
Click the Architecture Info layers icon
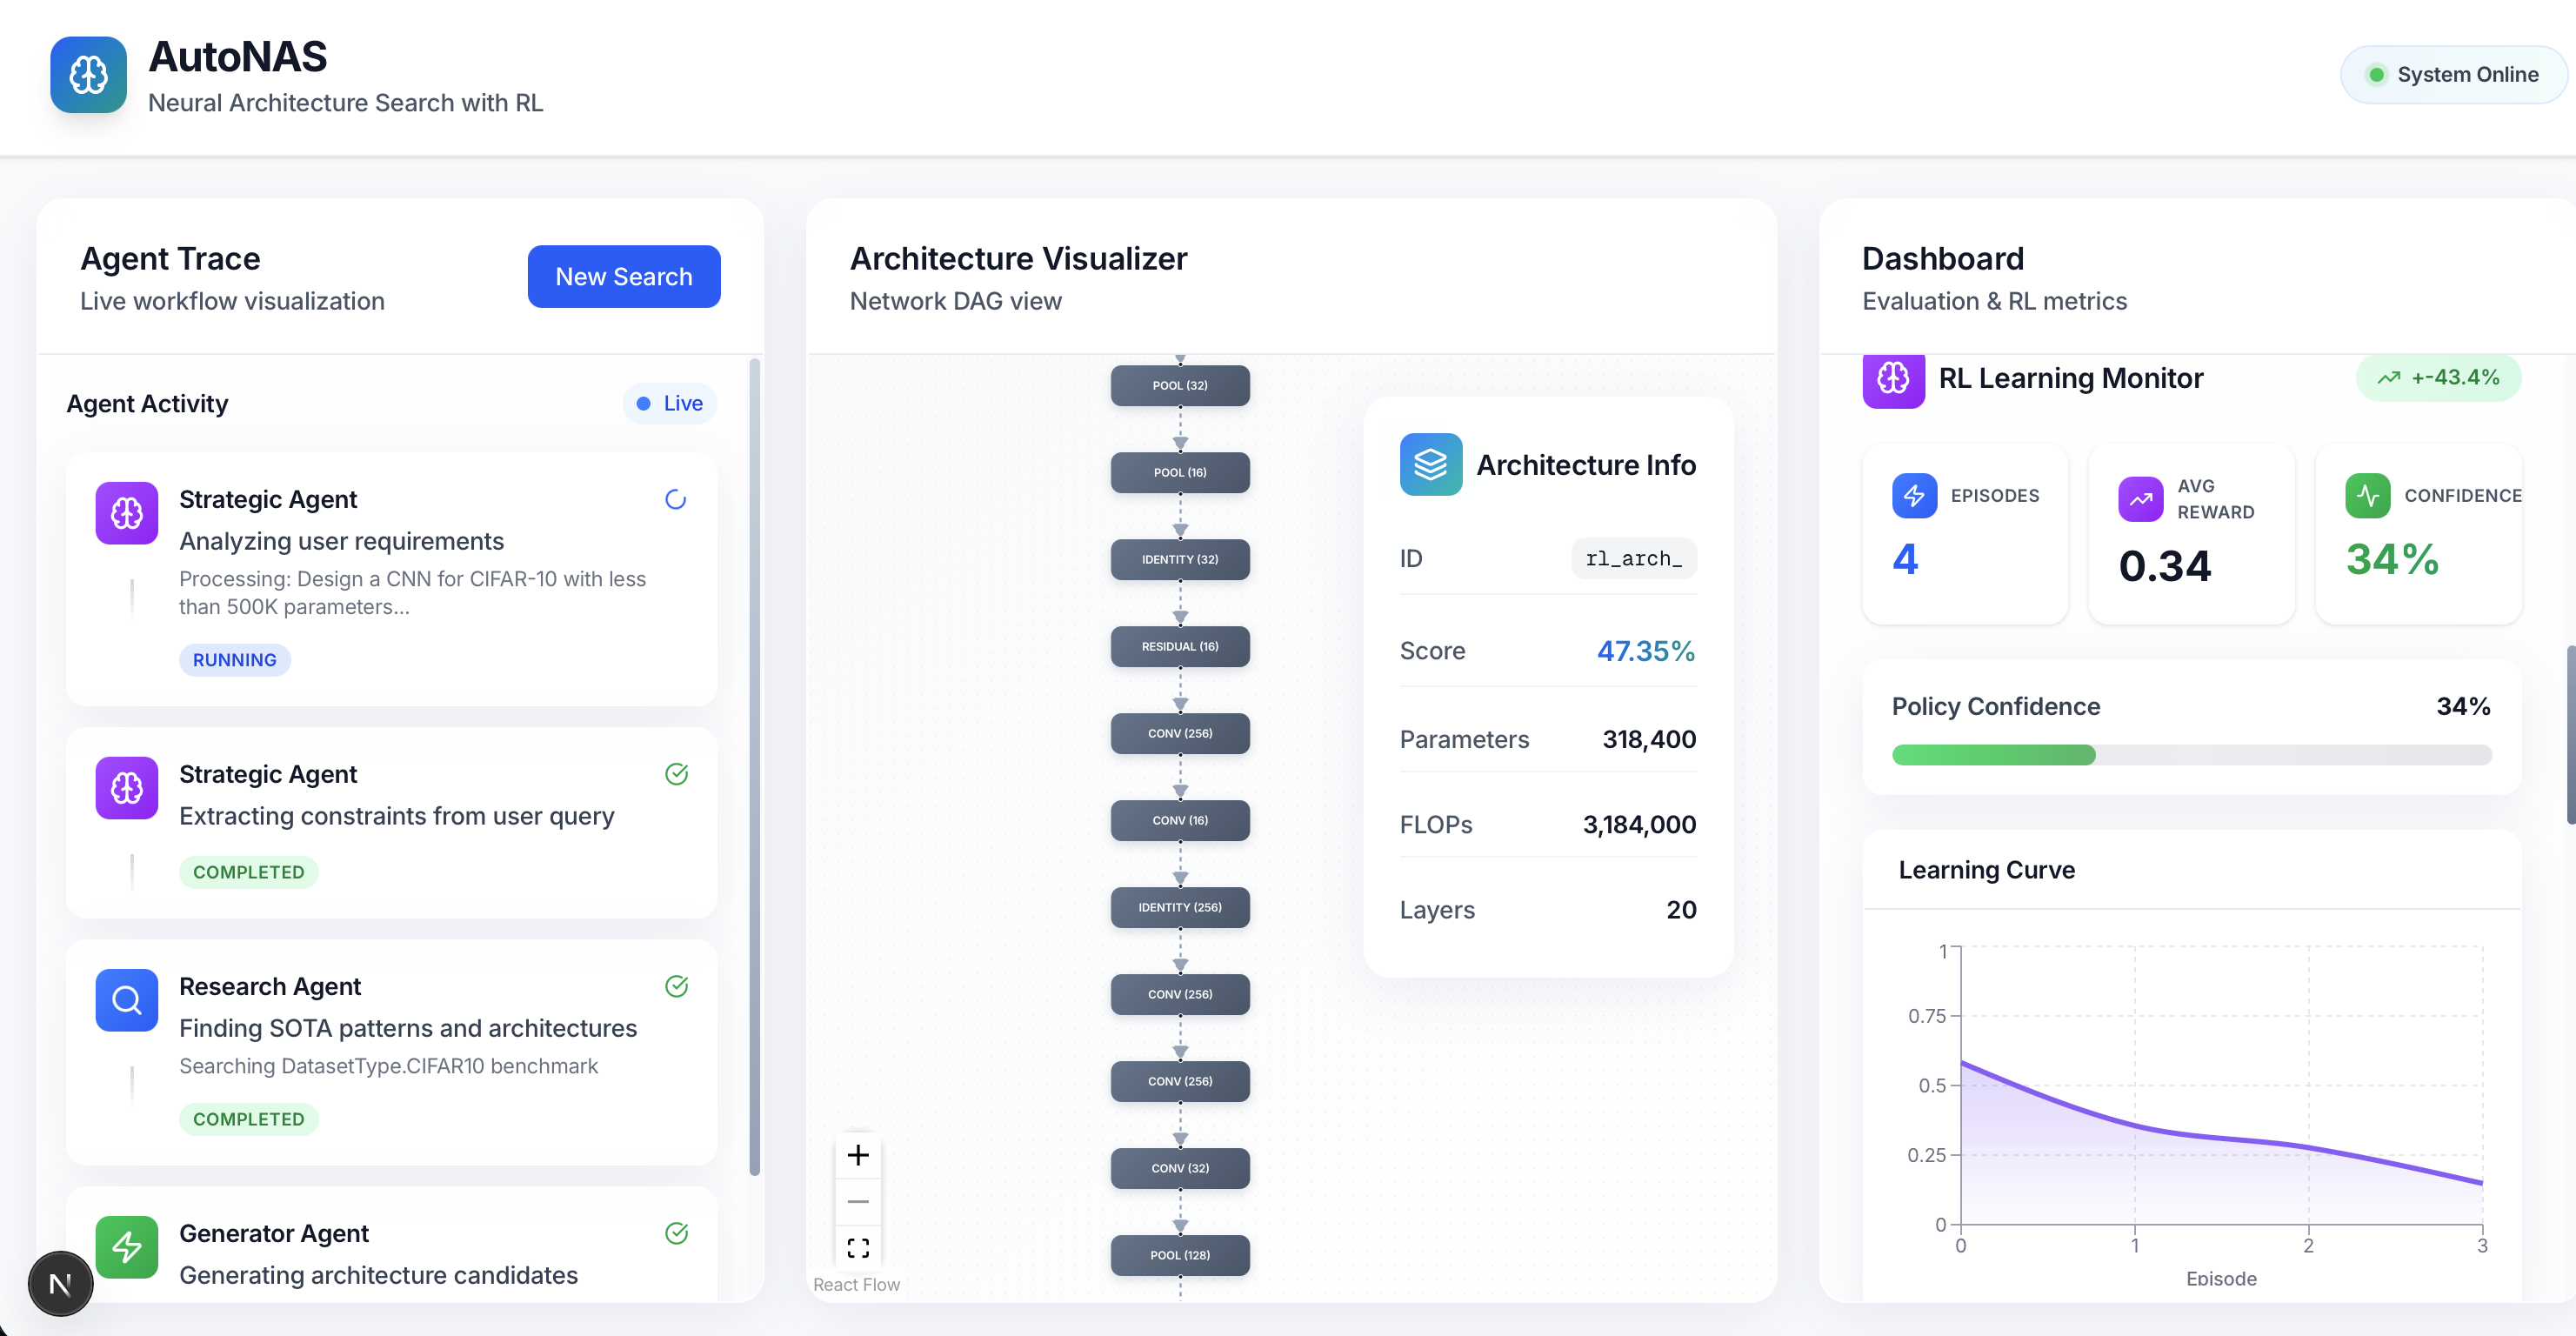pyautogui.click(x=1430, y=464)
